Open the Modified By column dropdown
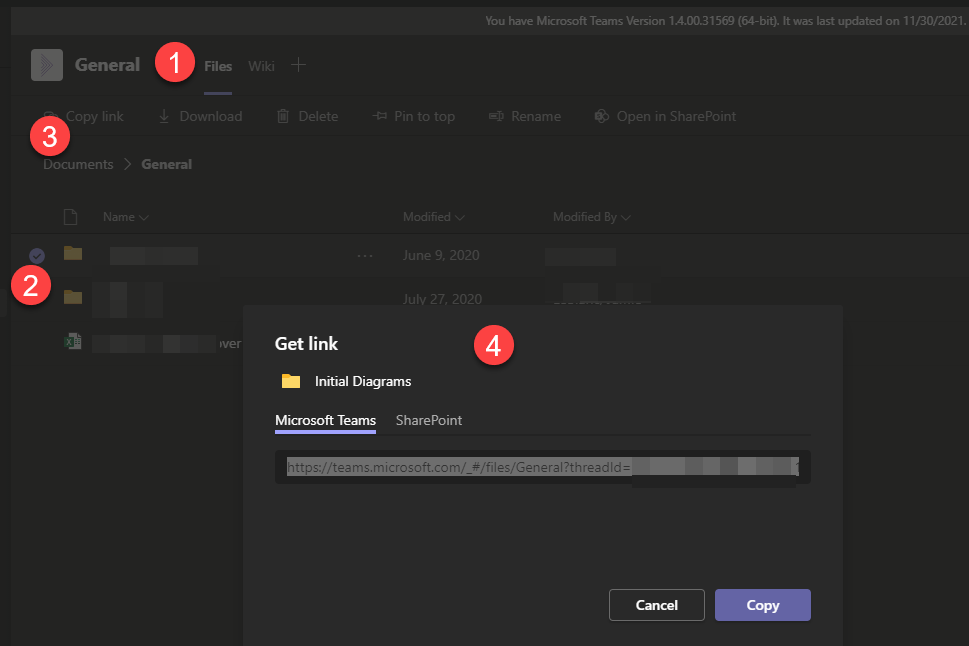The height and width of the screenshot is (646, 969). click(591, 217)
